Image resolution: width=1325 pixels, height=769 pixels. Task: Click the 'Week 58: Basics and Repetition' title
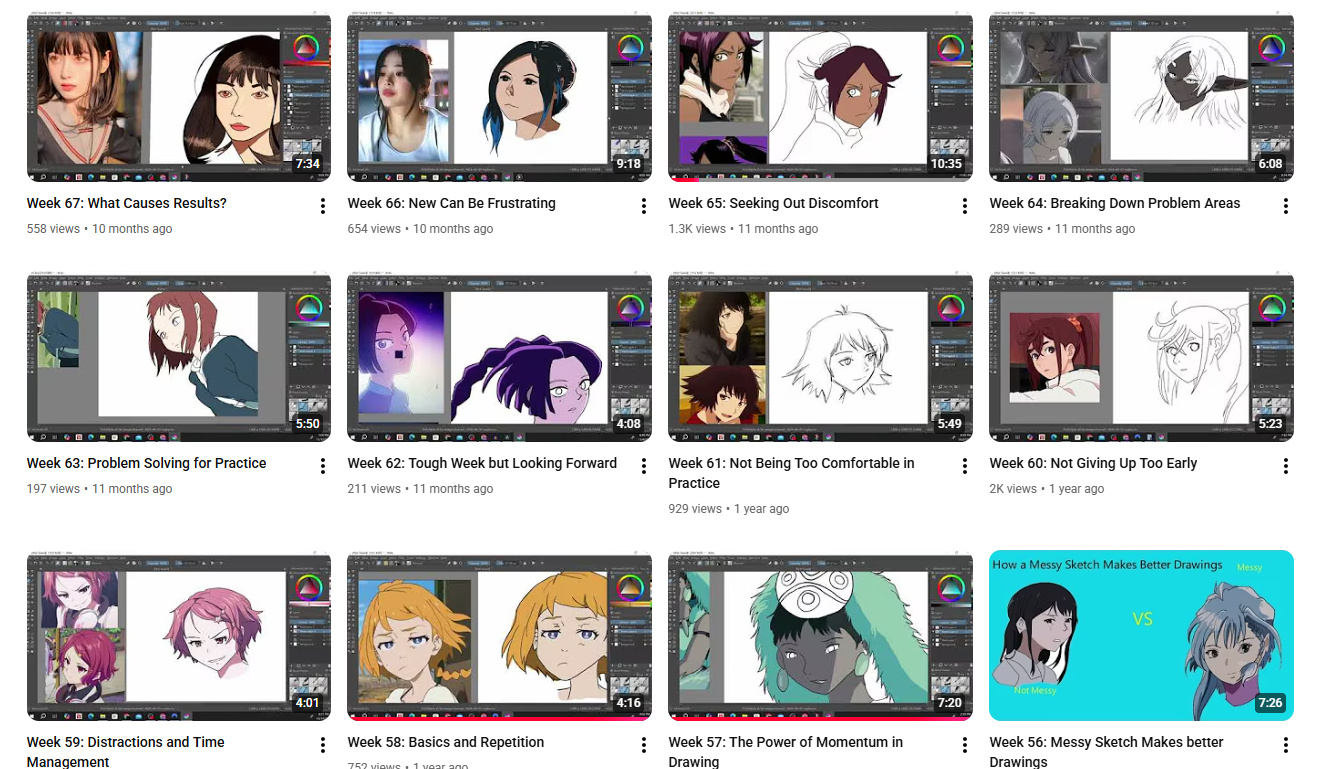tap(446, 742)
